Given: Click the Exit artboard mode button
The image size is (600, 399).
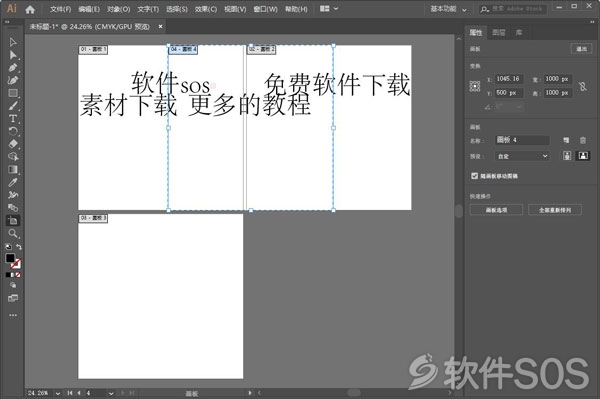Looking at the screenshot, I should [581, 49].
